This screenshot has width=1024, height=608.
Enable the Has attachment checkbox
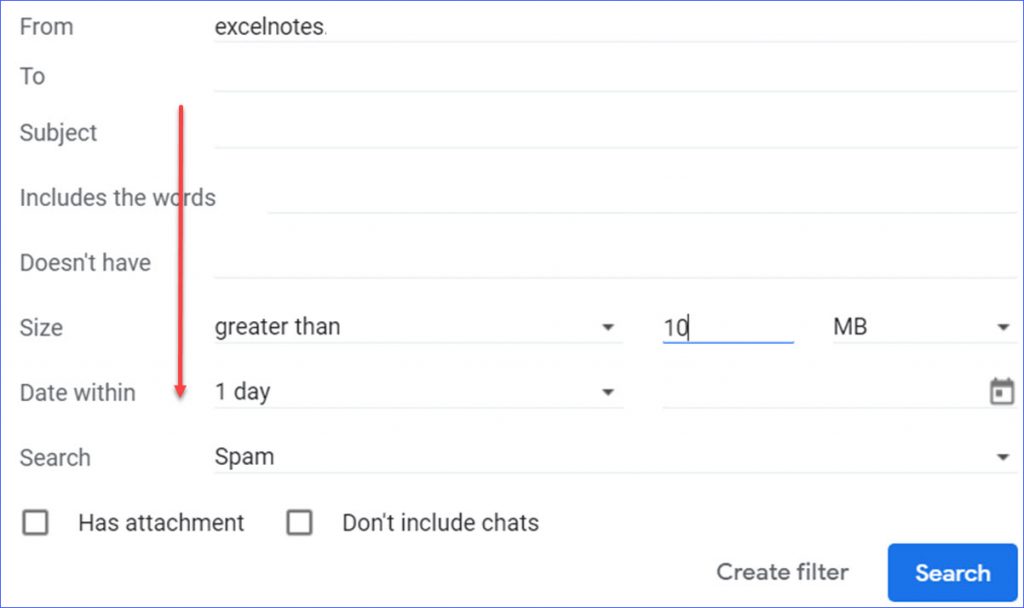pos(36,523)
